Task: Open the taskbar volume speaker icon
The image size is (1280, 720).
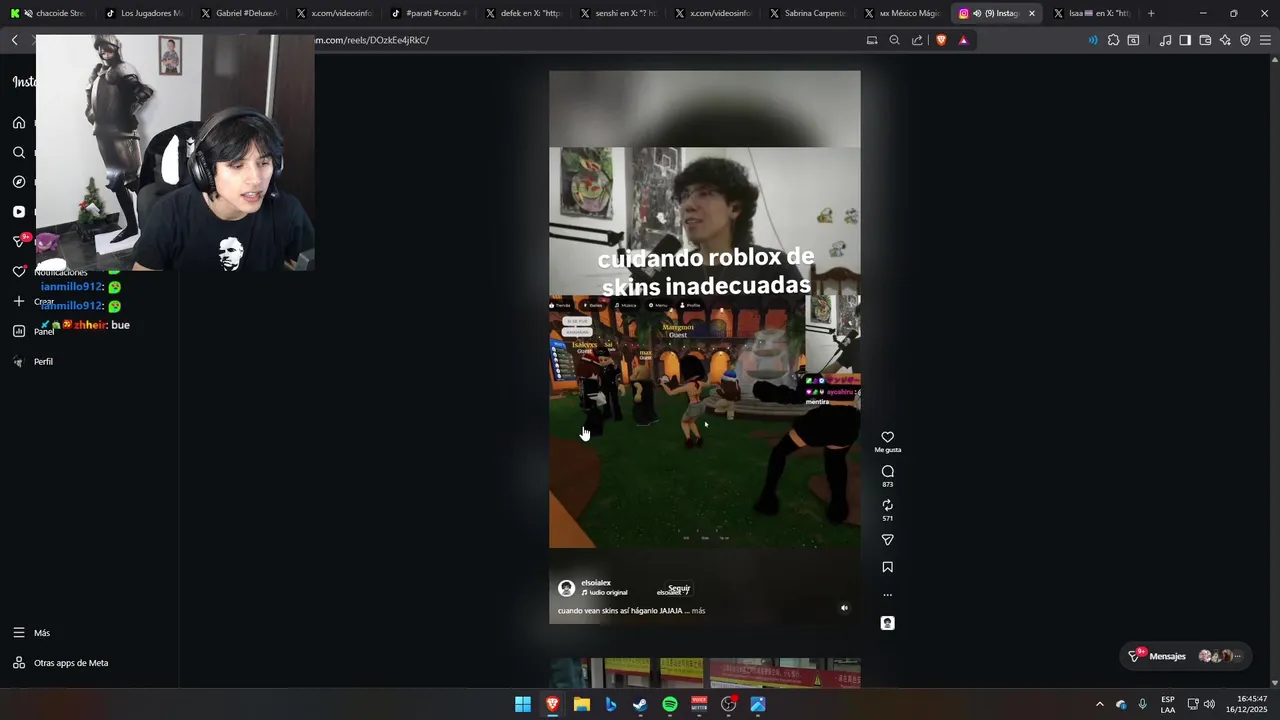Action: pyautogui.click(x=1209, y=704)
